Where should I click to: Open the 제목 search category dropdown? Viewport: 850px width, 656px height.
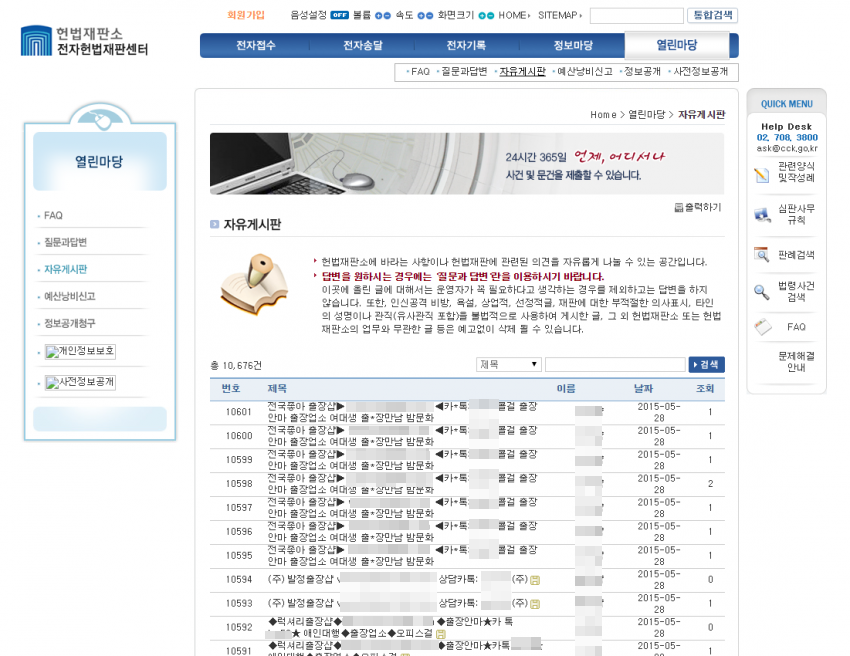pos(508,365)
